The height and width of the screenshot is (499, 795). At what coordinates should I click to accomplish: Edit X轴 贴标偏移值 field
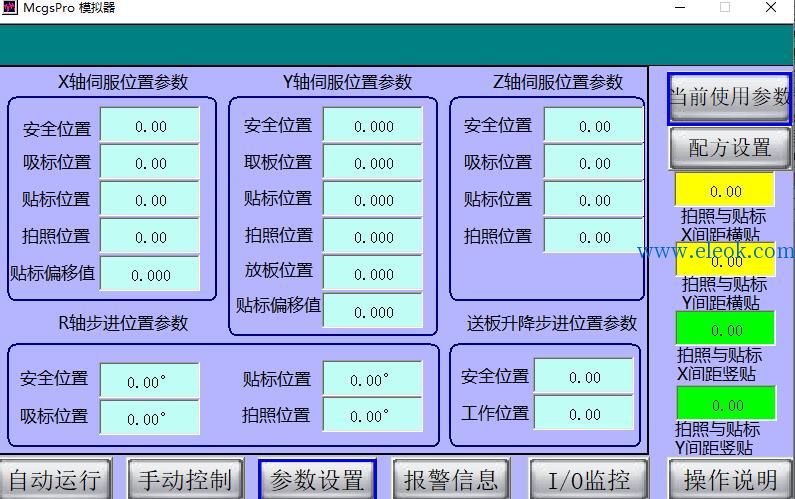point(150,274)
